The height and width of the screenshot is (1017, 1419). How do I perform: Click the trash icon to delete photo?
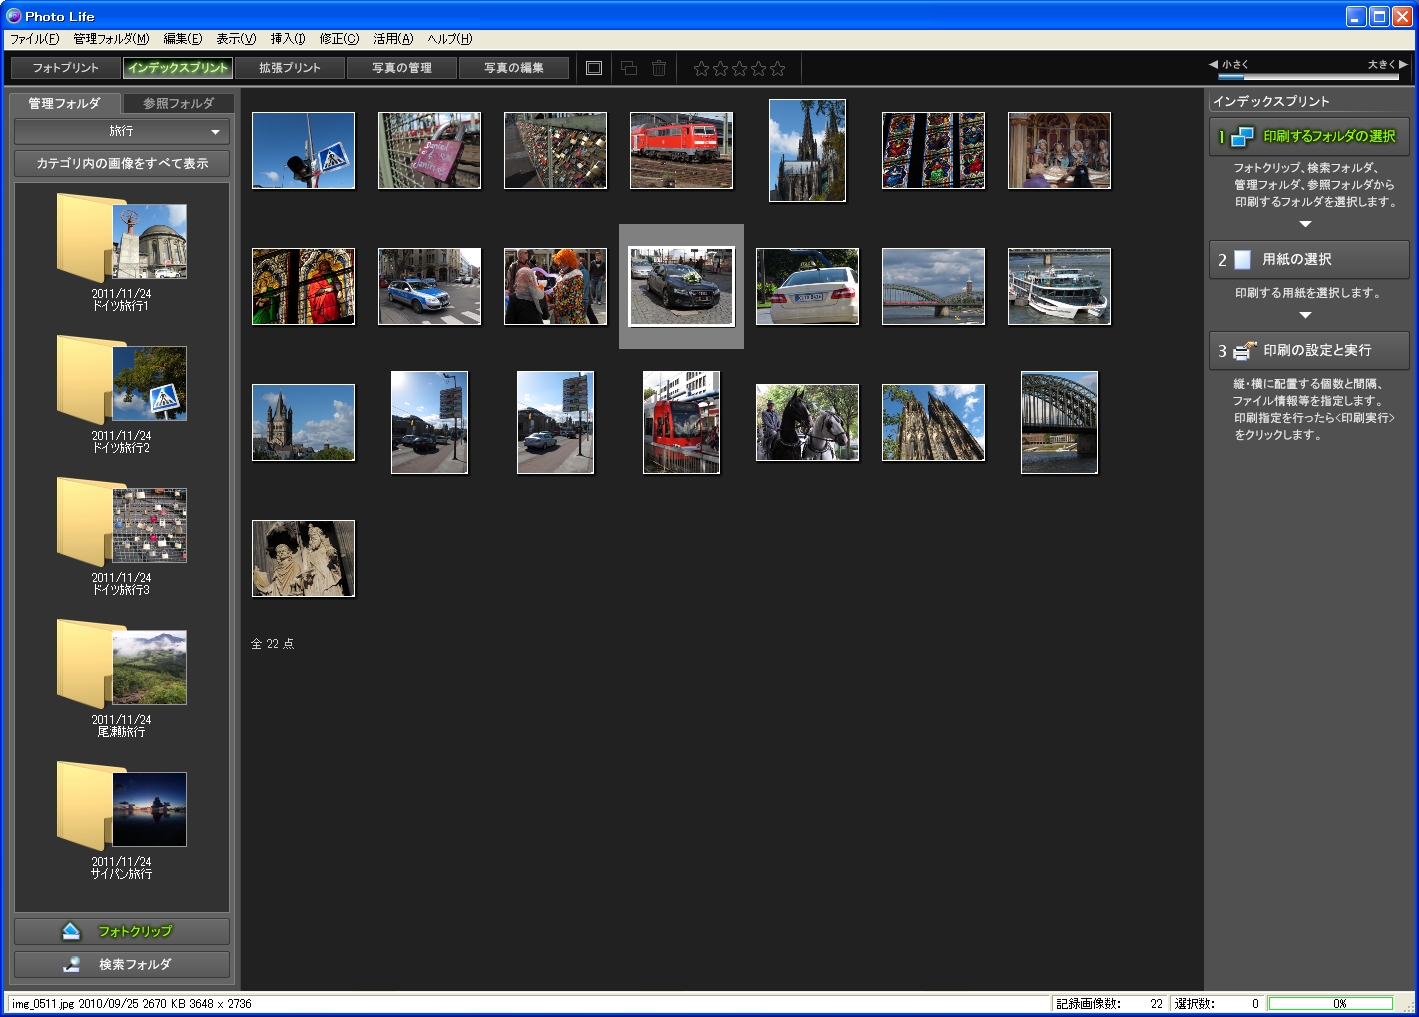tap(658, 68)
